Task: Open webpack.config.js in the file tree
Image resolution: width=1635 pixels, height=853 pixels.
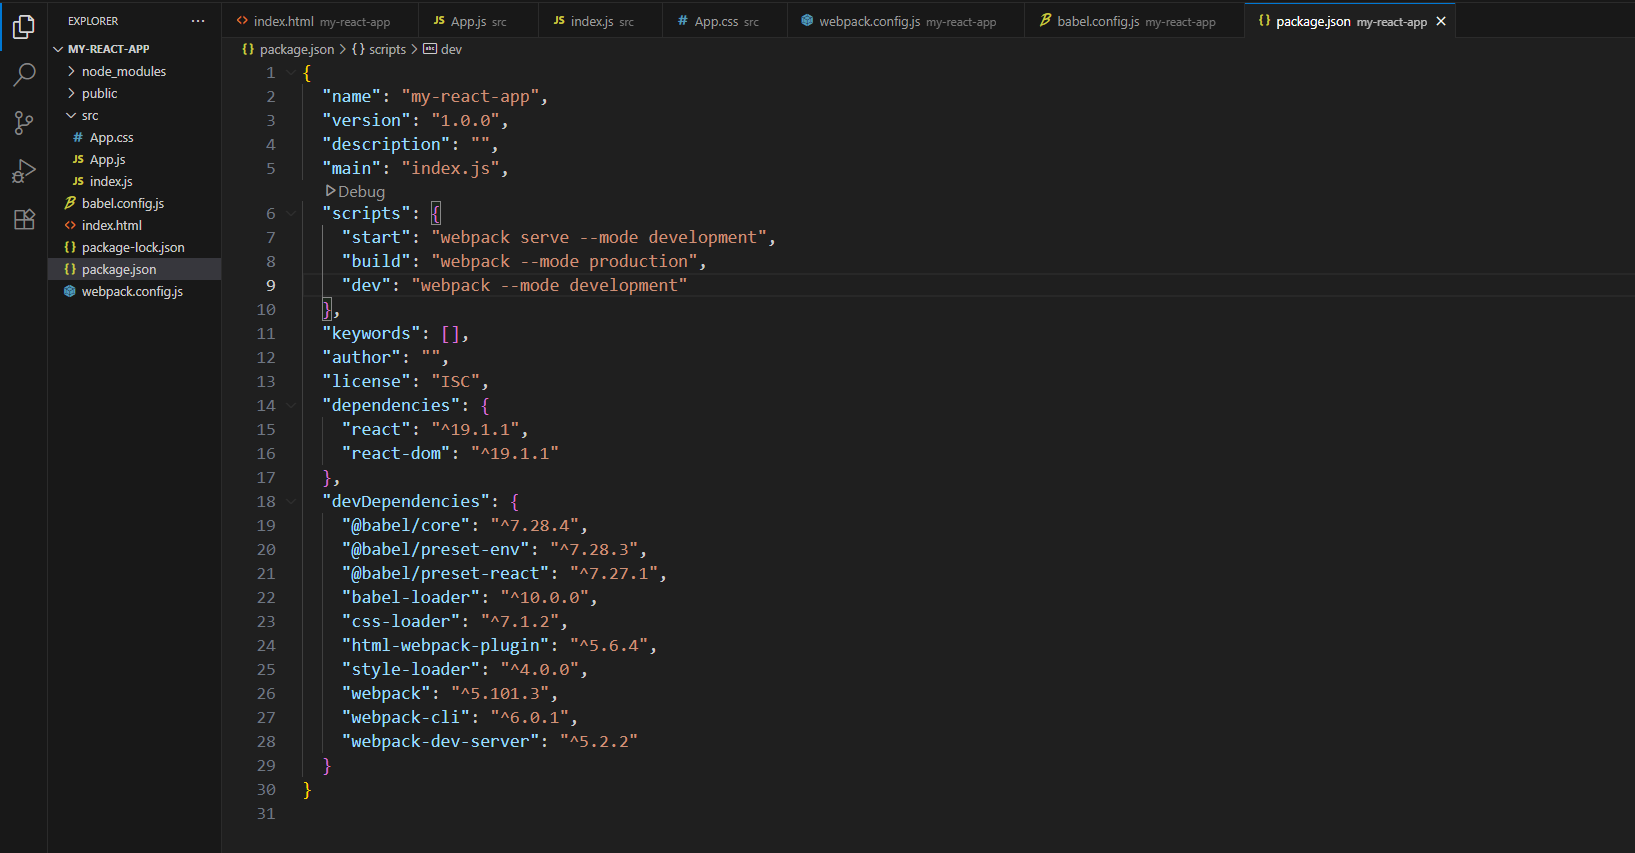Action: [134, 291]
